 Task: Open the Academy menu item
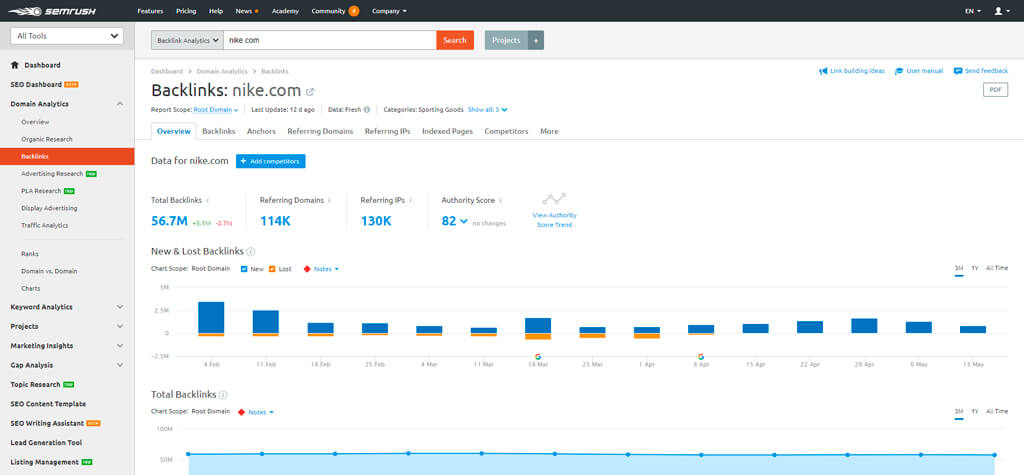click(285, 11)
